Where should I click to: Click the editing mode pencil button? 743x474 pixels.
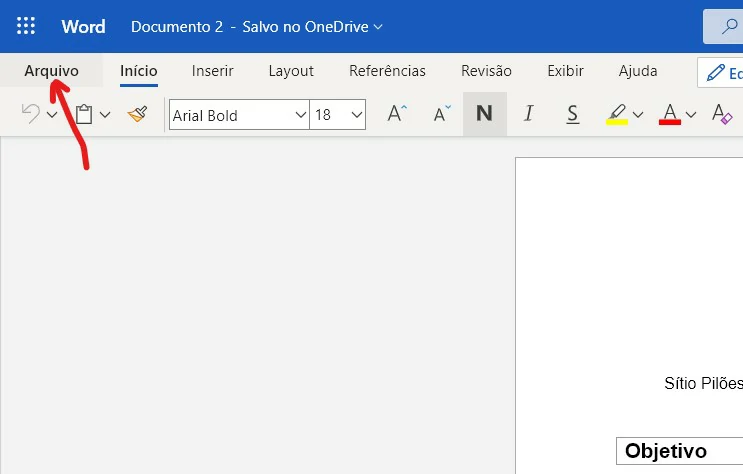point(720,73)
